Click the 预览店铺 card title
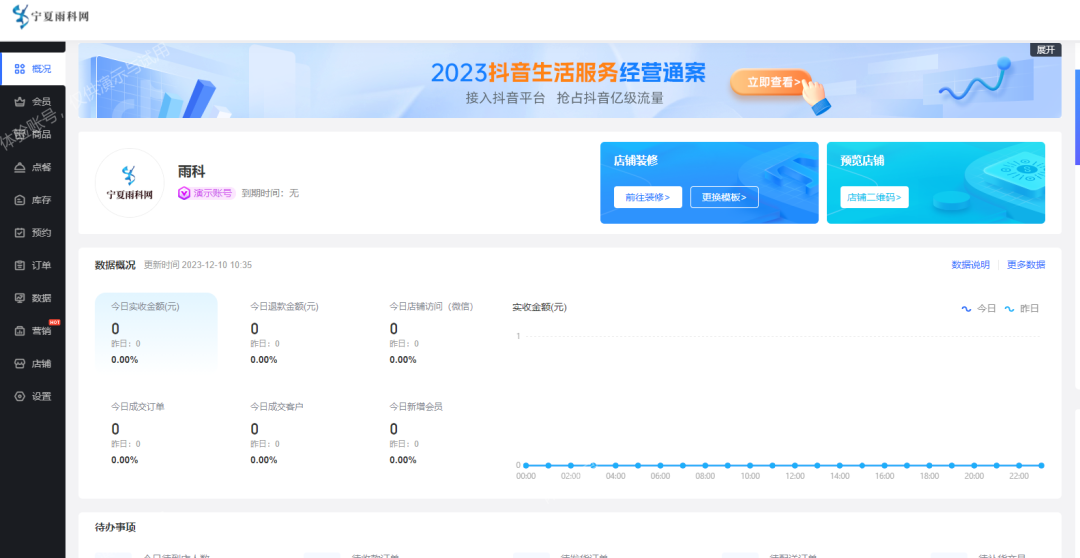This screenshot has height=558, width=1080. (x=862, y=161)
